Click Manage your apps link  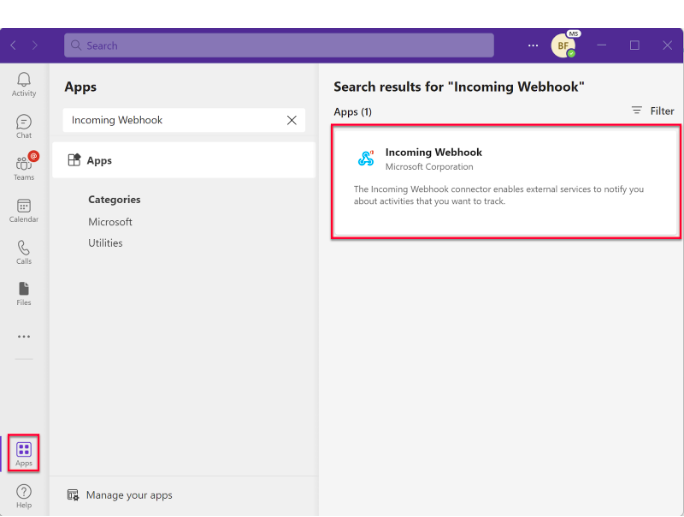[x=128, y=495]
